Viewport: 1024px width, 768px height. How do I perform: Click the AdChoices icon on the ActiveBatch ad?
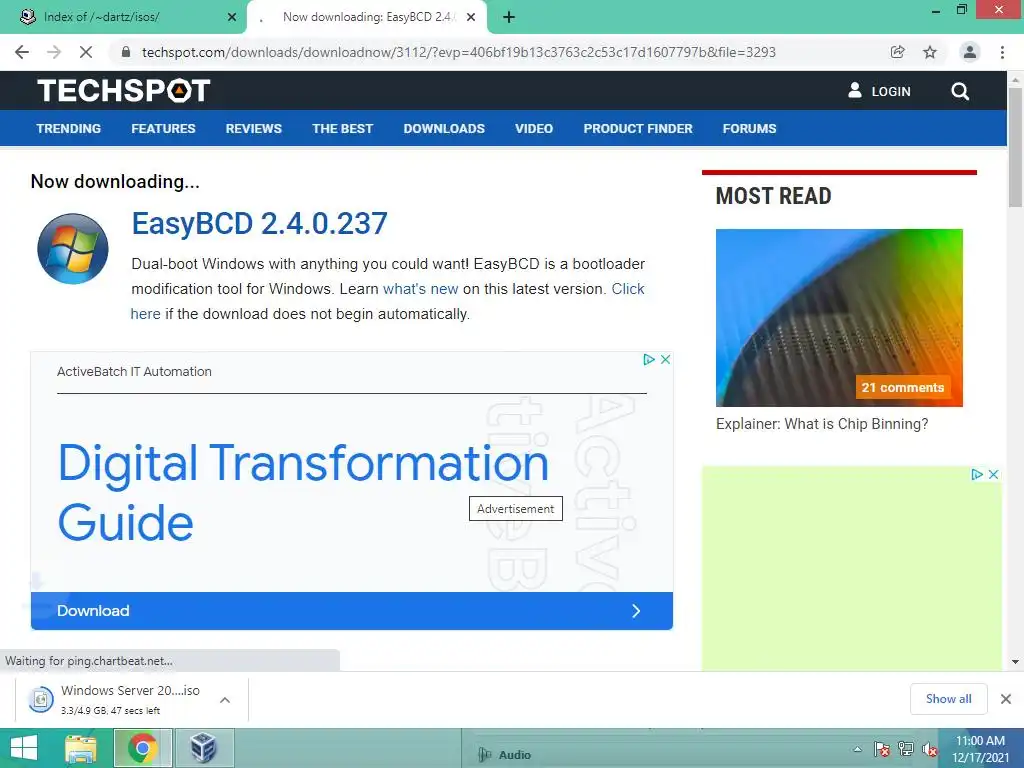click(648, 359)
